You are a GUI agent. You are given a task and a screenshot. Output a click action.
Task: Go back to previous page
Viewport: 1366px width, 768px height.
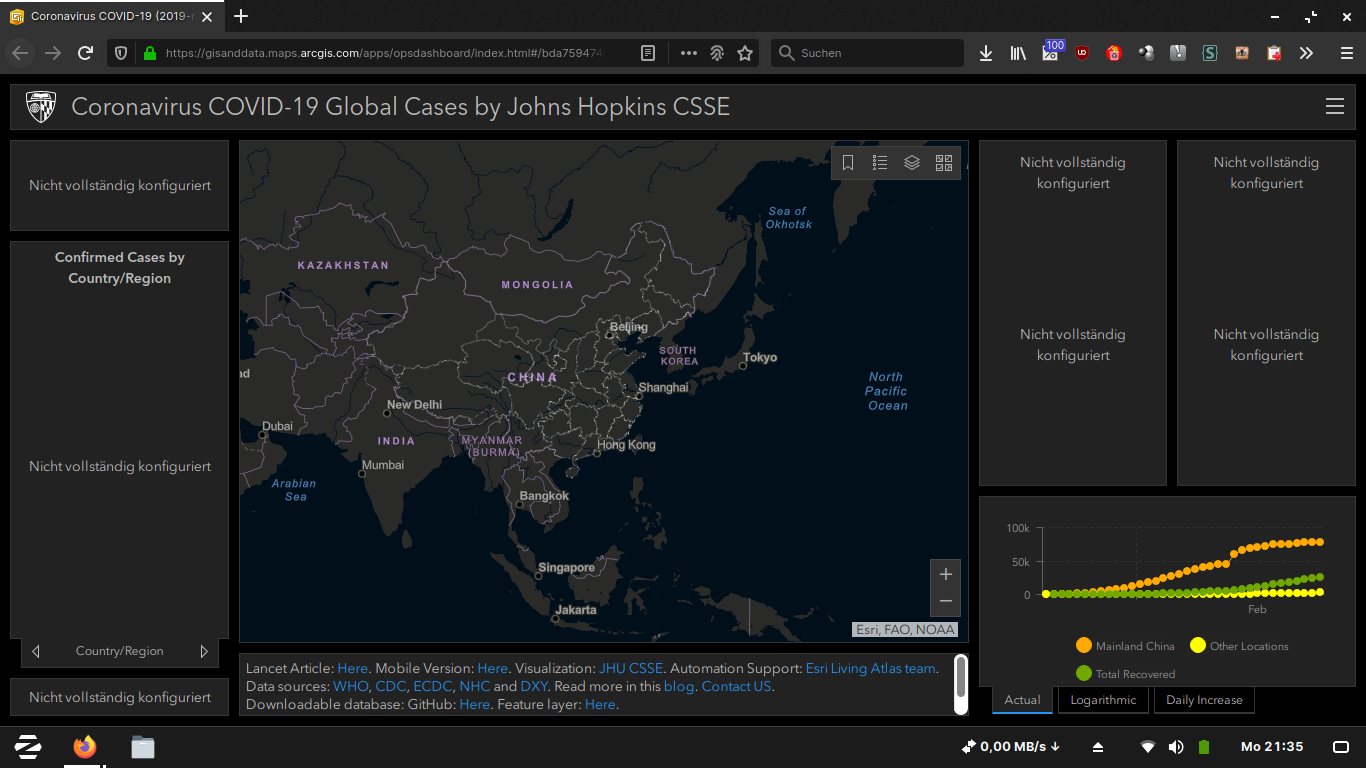(x=20, y=53)
